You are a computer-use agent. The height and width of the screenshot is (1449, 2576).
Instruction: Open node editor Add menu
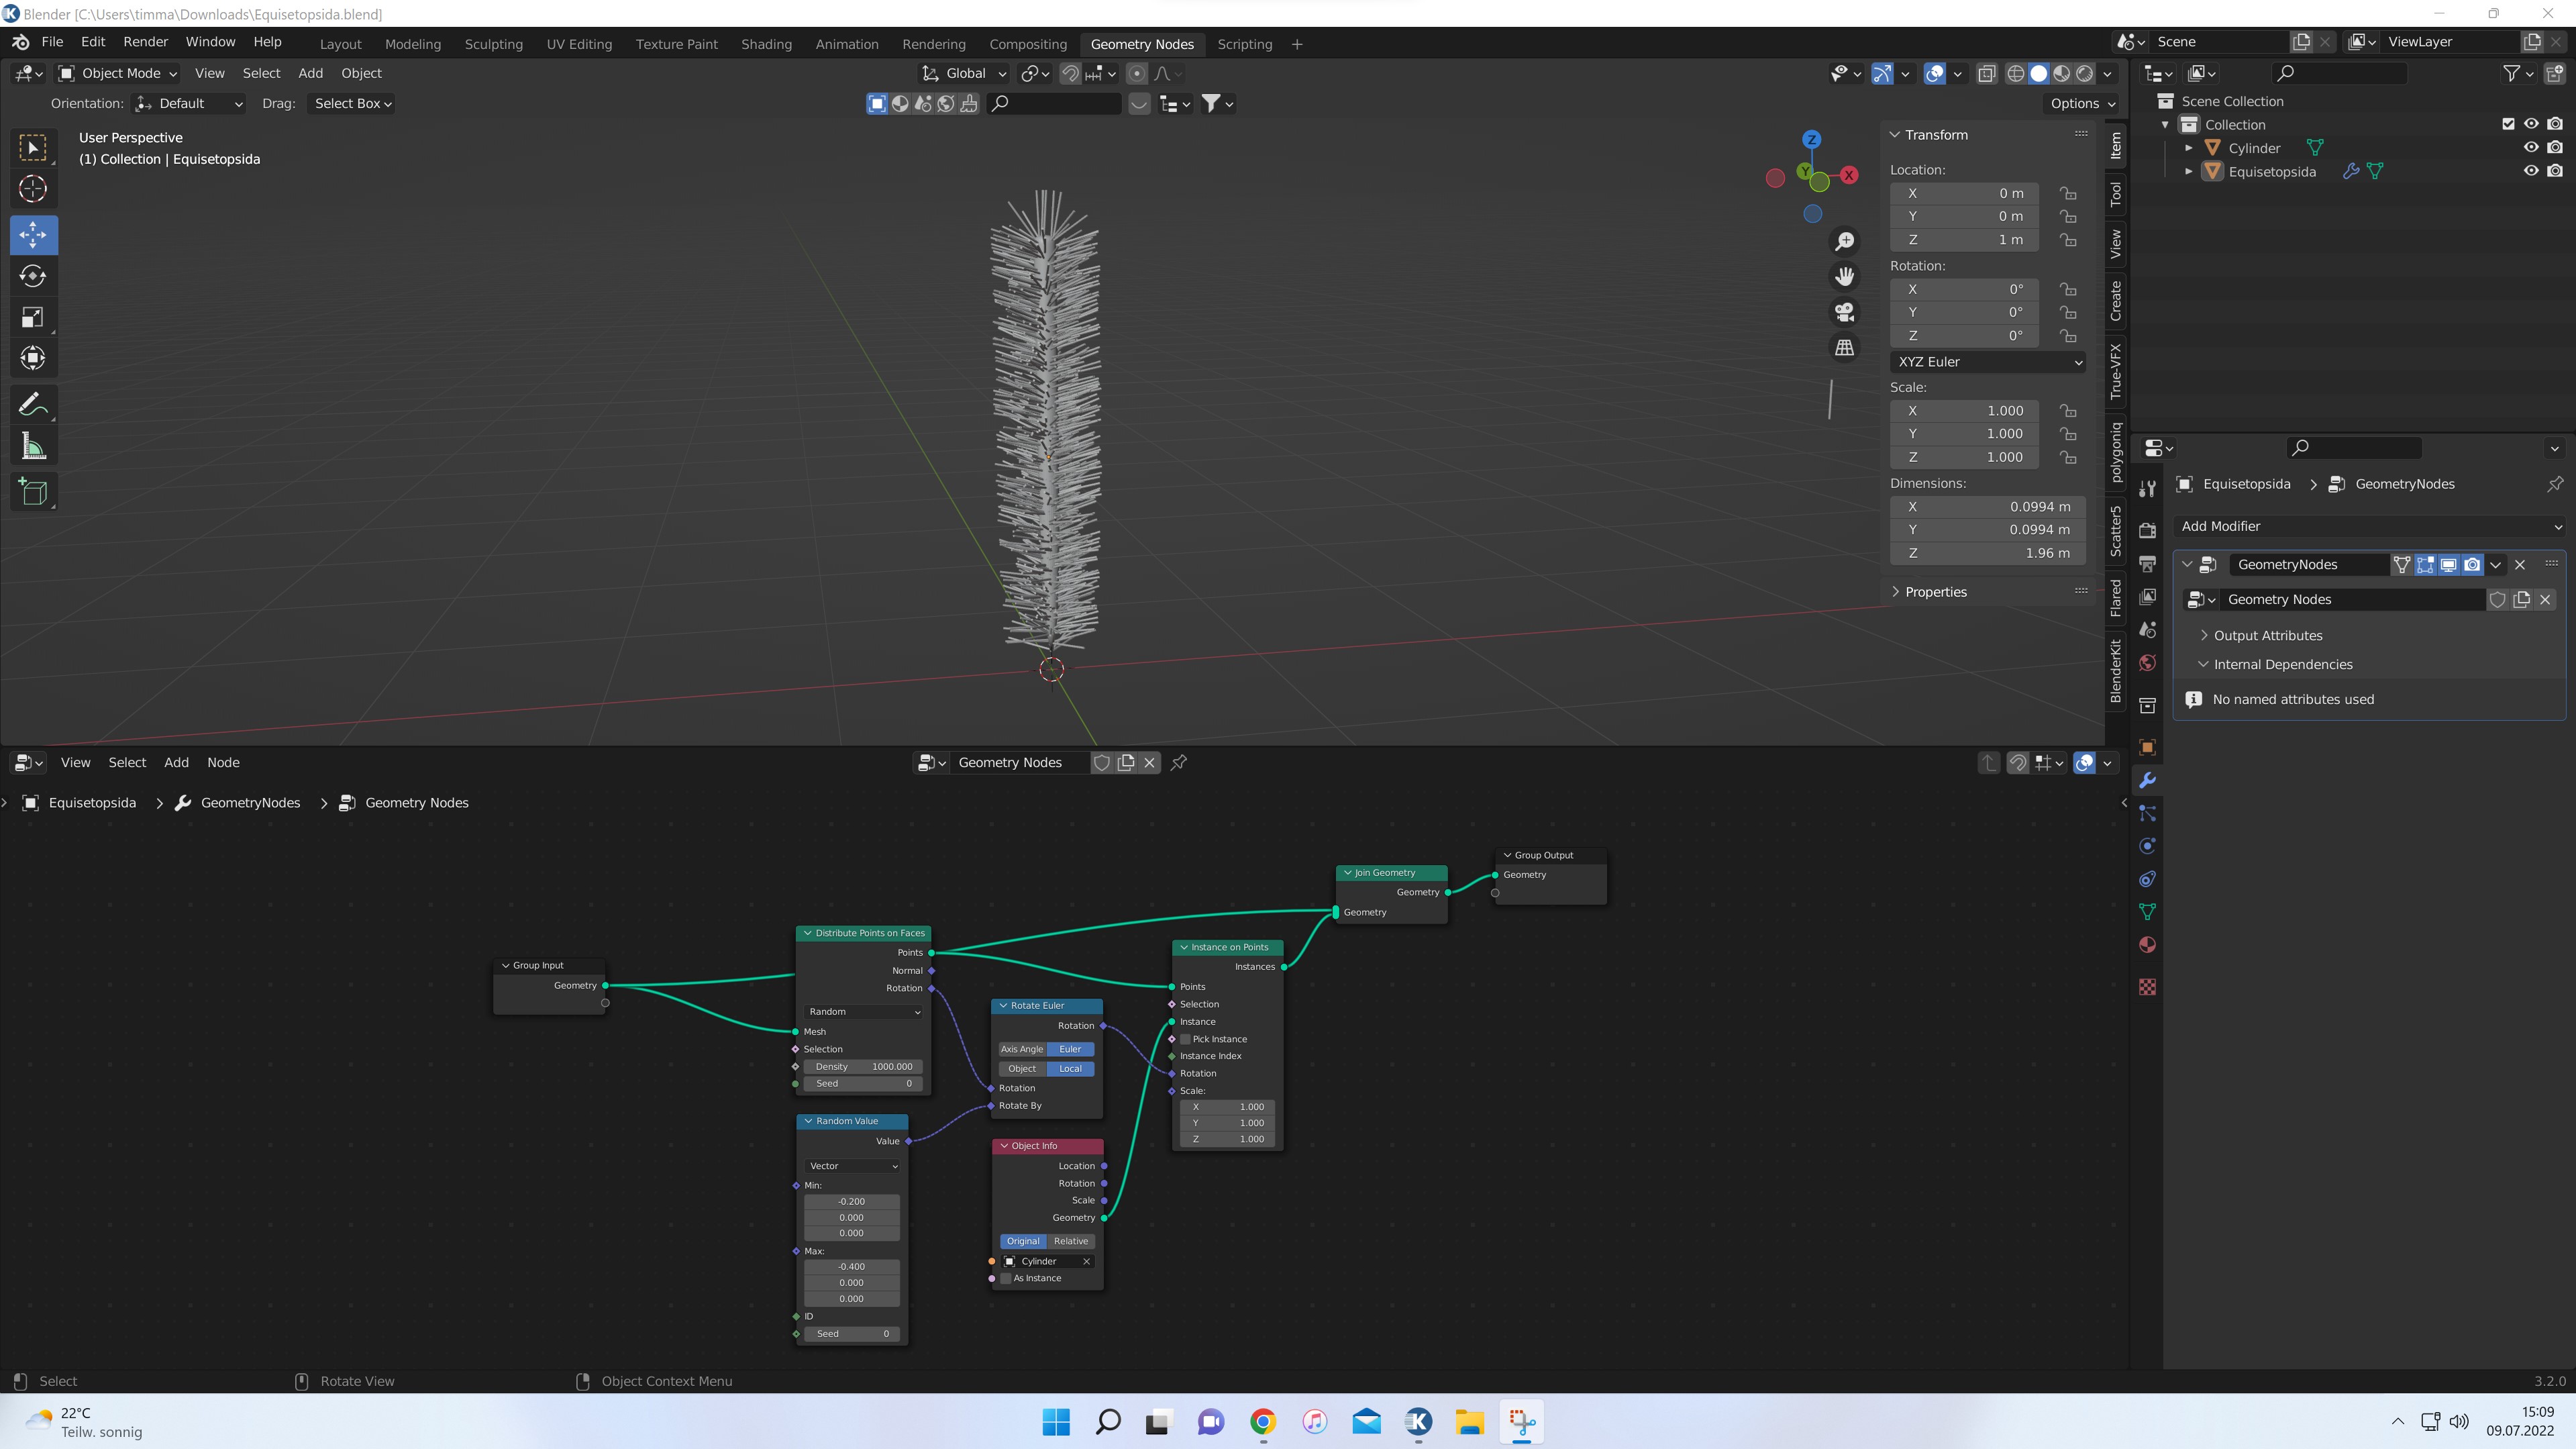176,763
